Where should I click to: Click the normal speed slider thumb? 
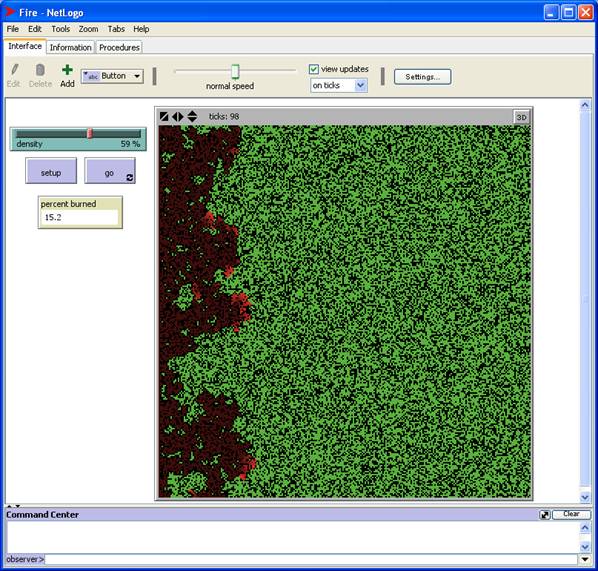click(x=235, y=71)
